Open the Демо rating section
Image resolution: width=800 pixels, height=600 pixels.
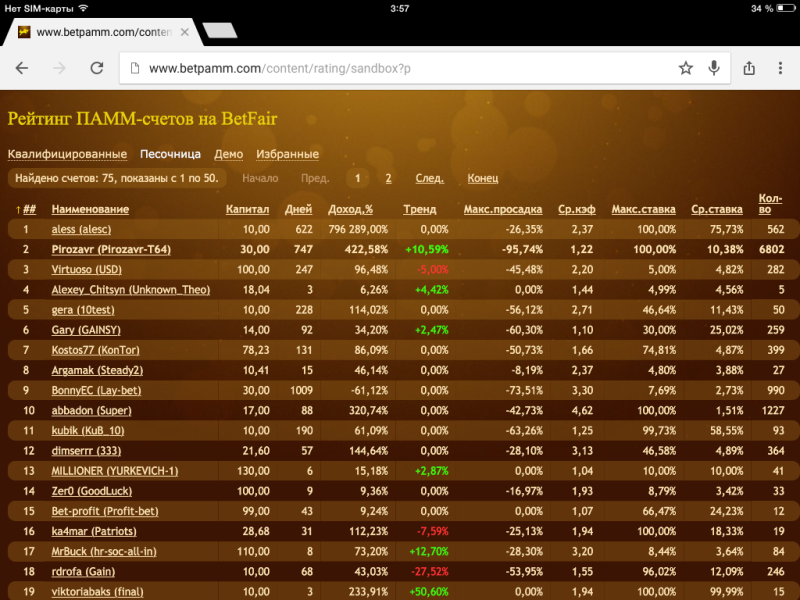point(228,154)
